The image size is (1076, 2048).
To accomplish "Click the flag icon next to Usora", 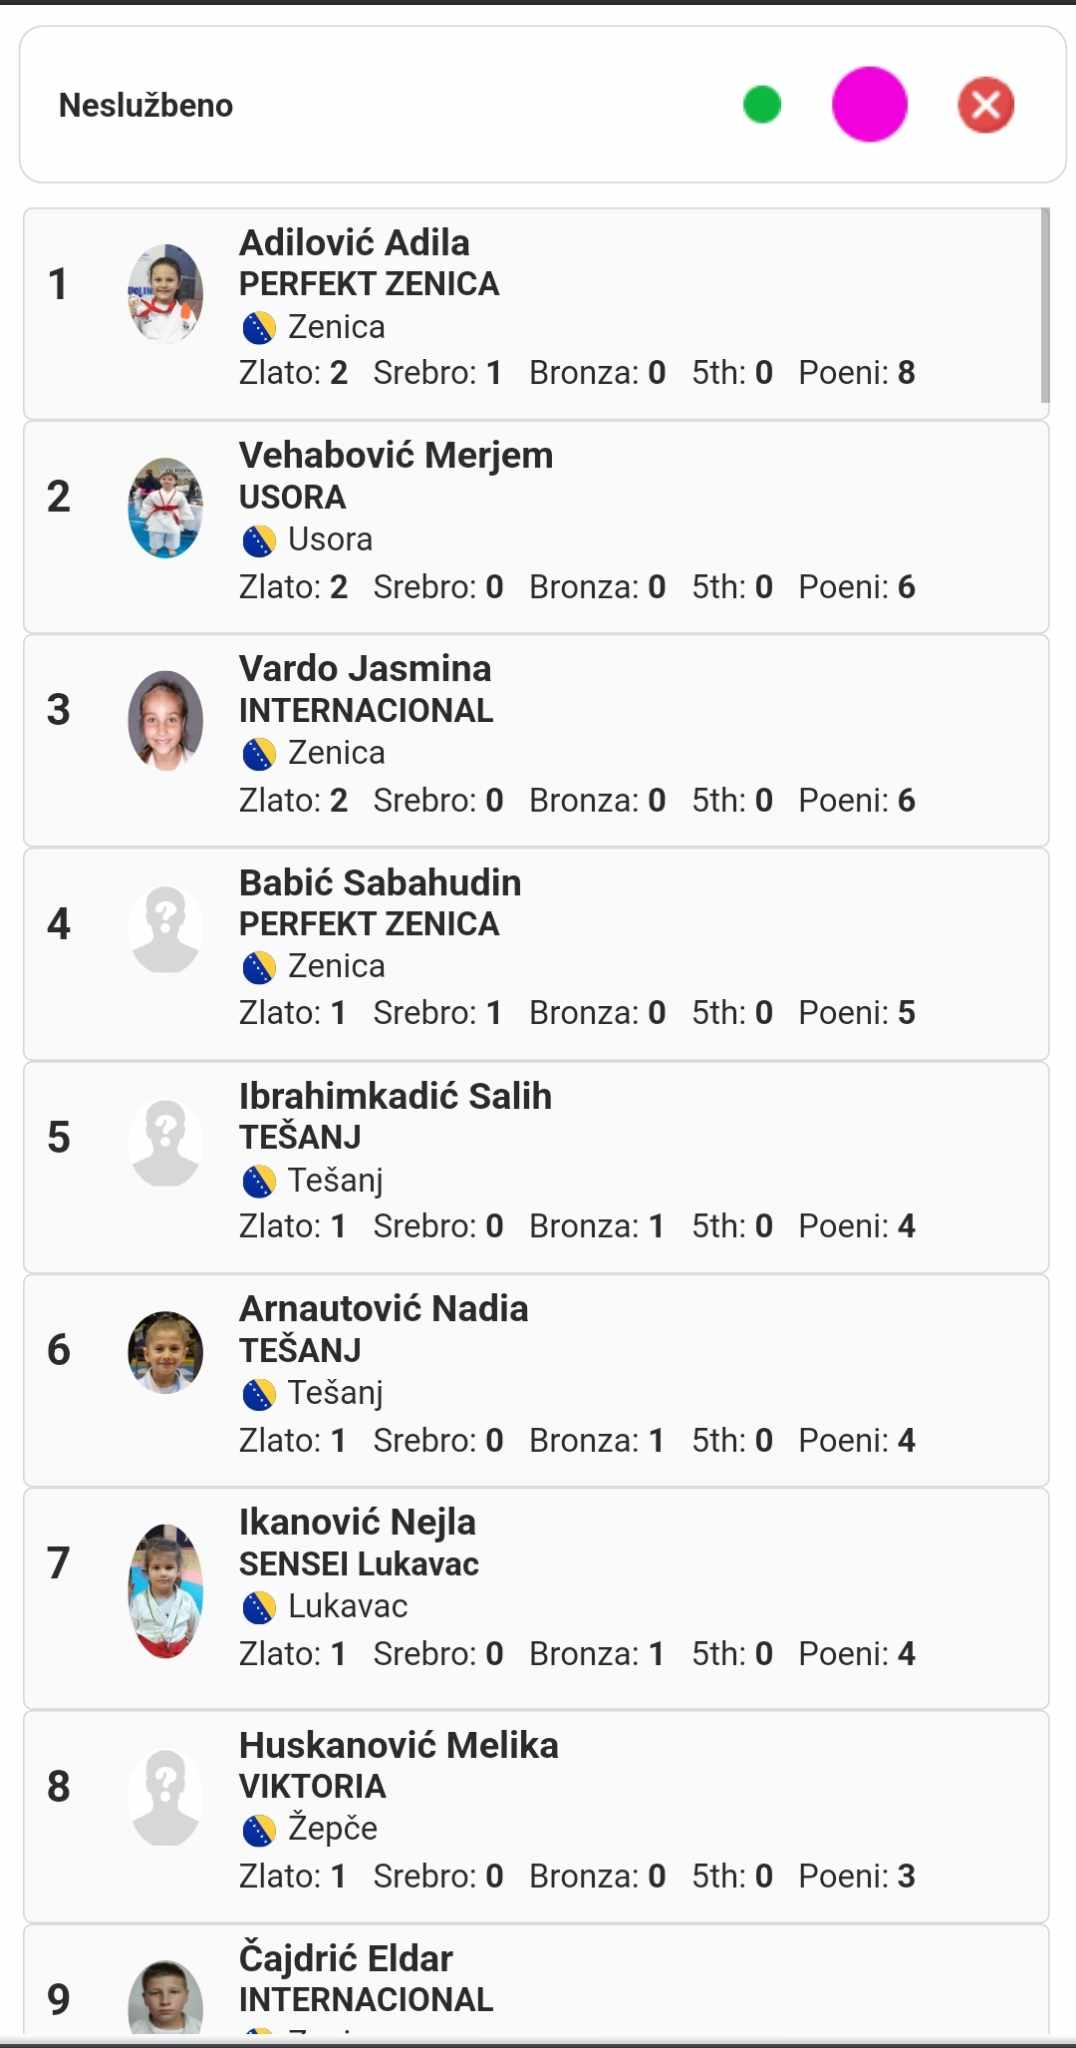I will tap(259, 541).
